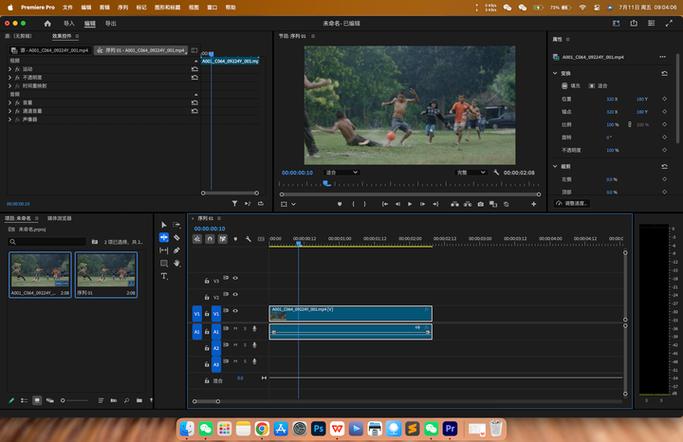Toggle linked selection in timeline
The image size is (683, 442).
point(223,239)
